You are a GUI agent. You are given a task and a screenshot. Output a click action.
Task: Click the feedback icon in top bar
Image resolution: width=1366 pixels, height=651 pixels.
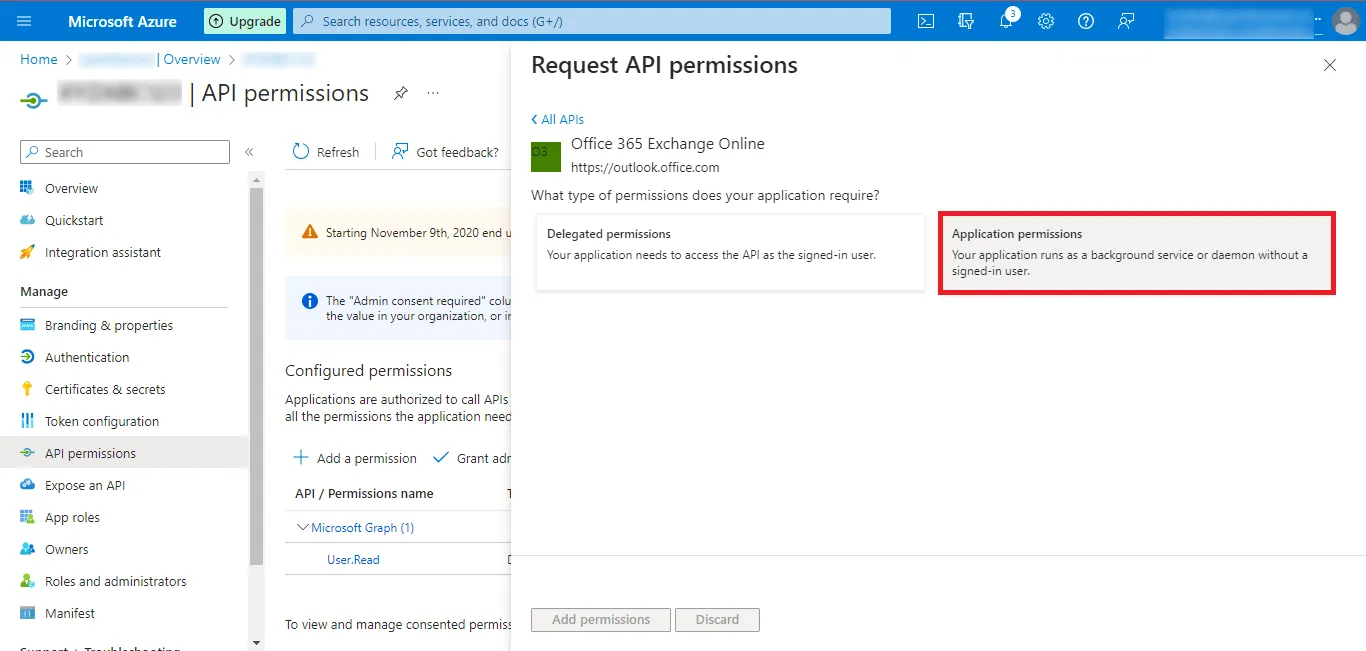point(1126,21)
